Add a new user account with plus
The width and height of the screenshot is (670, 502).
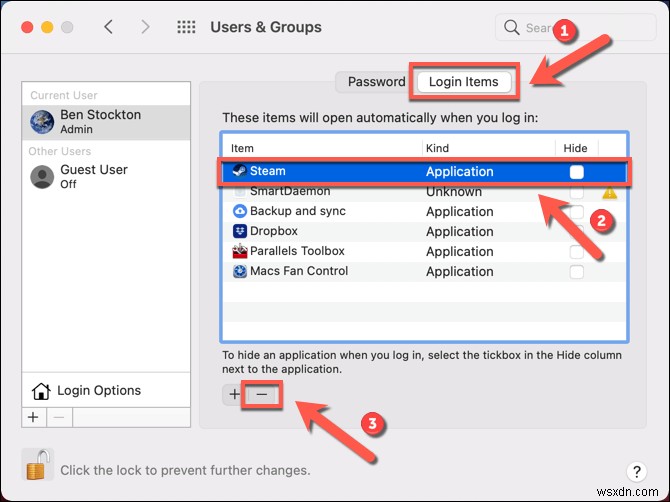(33, 417)
